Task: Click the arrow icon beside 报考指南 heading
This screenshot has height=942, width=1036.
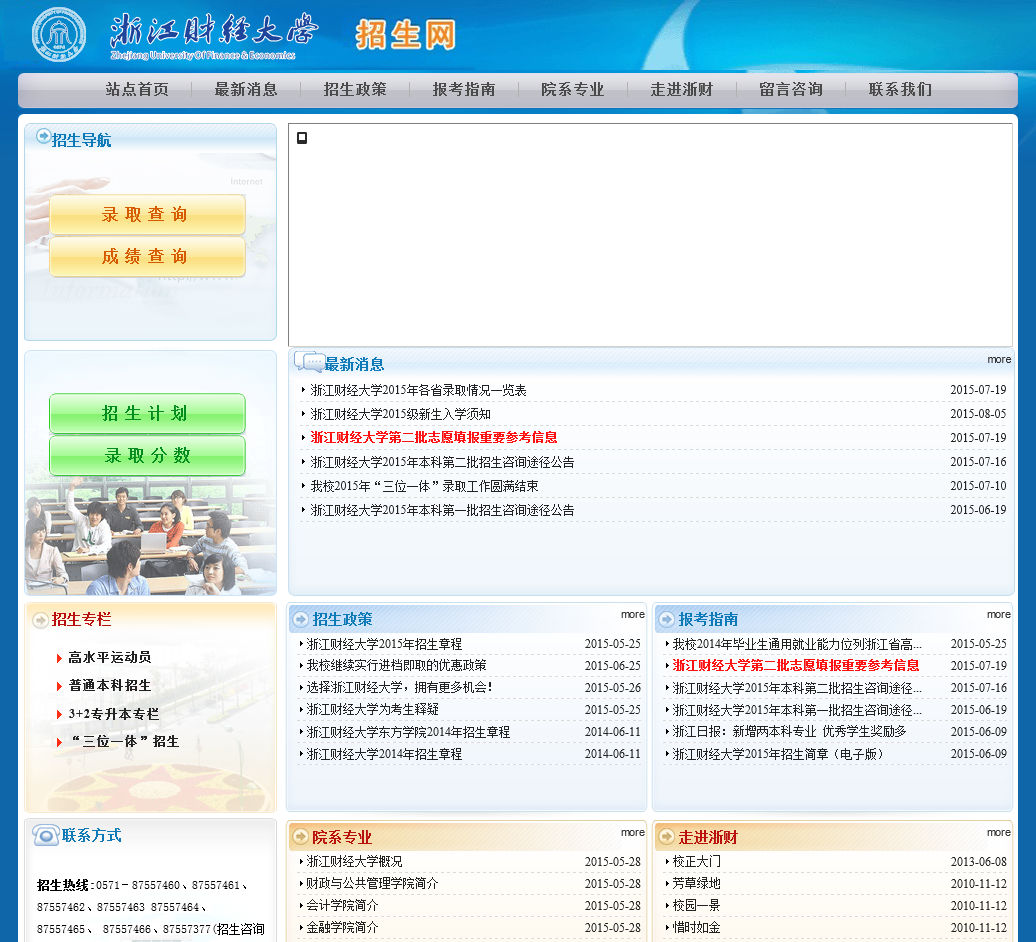Action: 667,620
